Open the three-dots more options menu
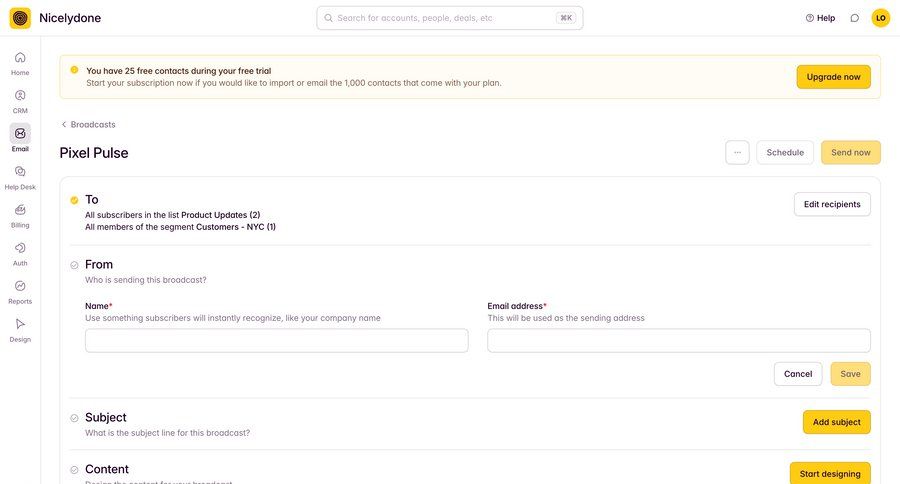The height and width of the screenshot is (484, 900). [x=737, y=153]
